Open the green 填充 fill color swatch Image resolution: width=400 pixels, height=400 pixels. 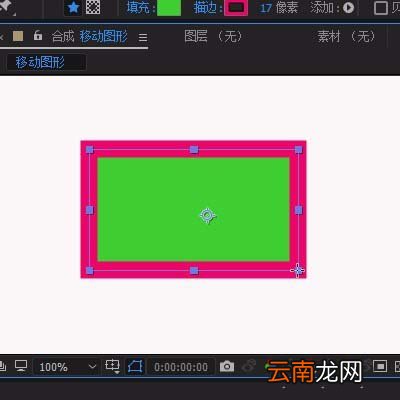pyautogui.click(x=169, y=8)
